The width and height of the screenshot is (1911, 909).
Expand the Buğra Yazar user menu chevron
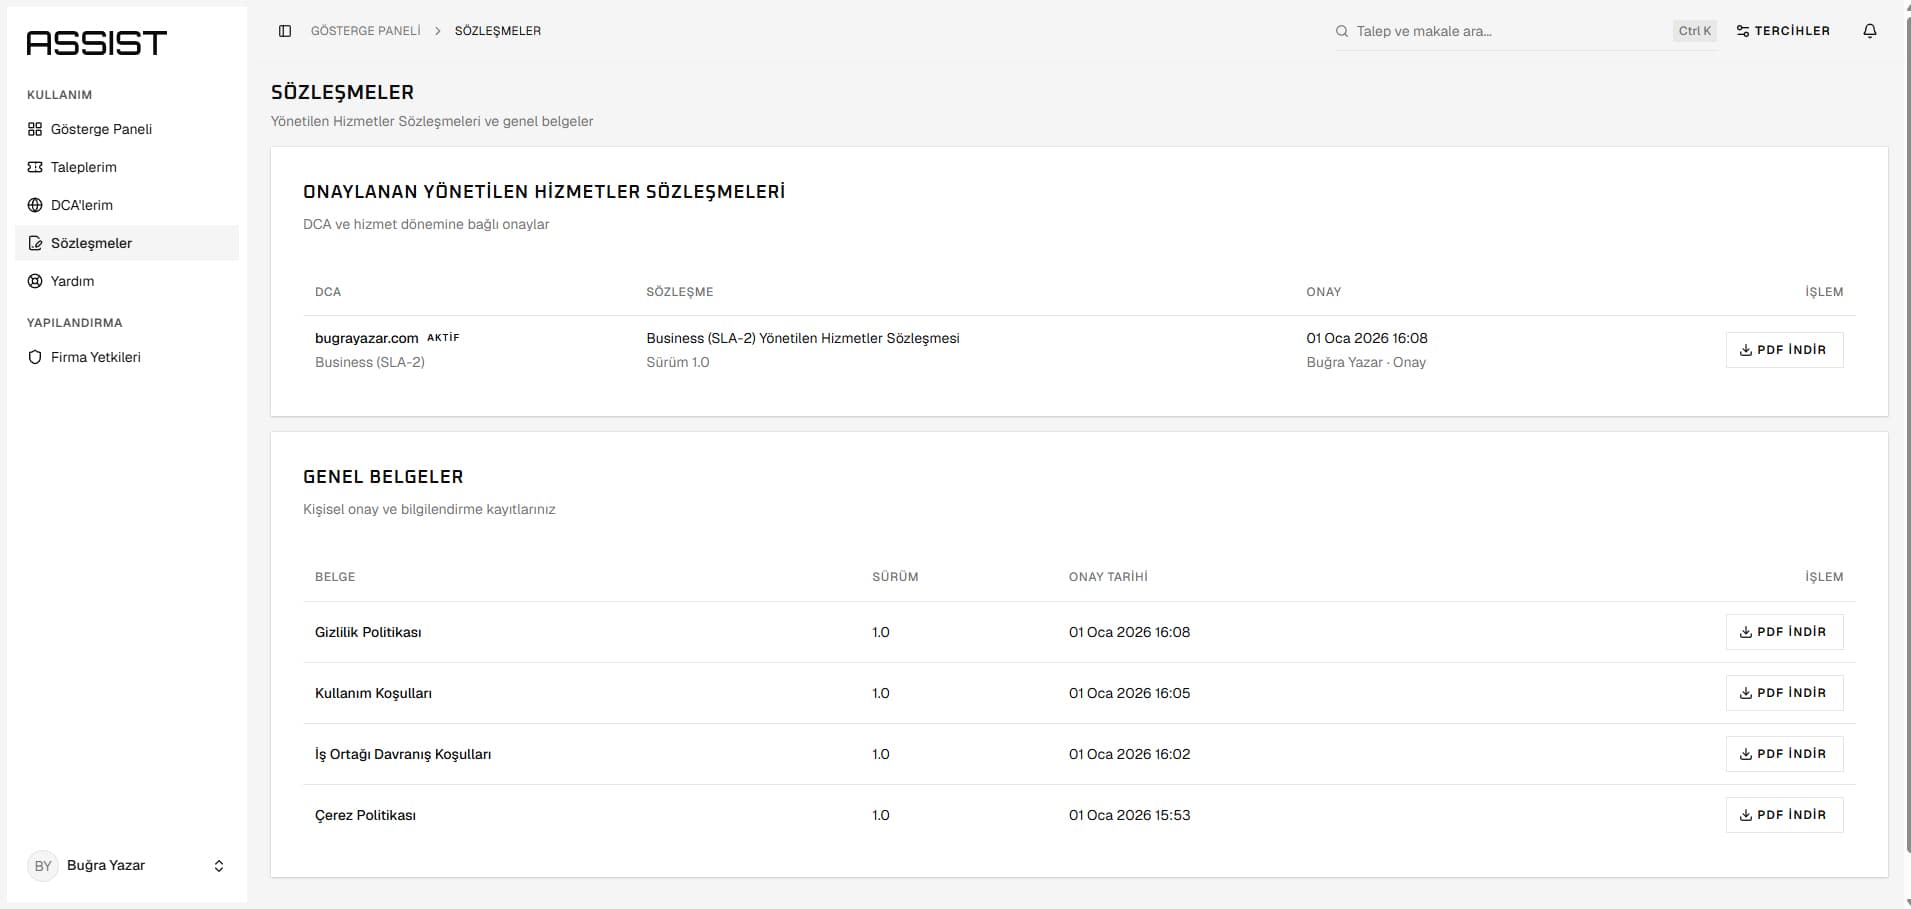[219, 866]
